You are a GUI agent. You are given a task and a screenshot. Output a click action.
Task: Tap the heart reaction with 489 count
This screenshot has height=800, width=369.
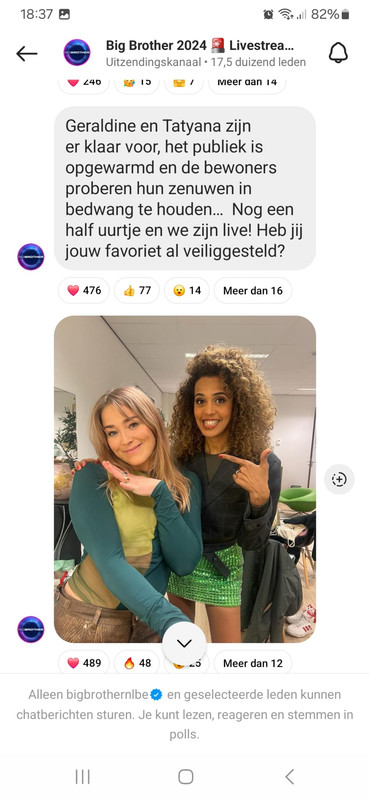pos(84,662)
